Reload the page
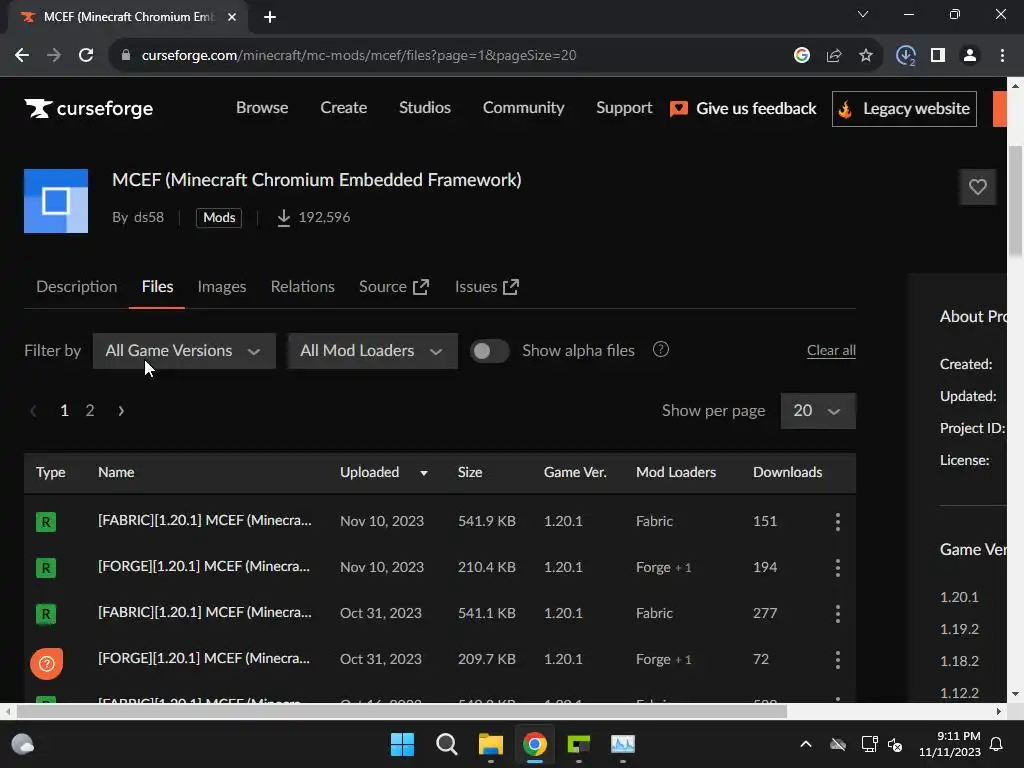This screenshot has width=1024, height=768. 86,55
